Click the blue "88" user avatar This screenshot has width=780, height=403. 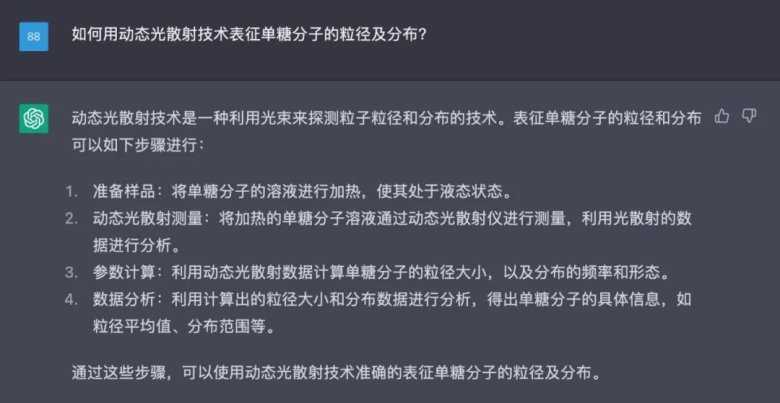[34, 36]
